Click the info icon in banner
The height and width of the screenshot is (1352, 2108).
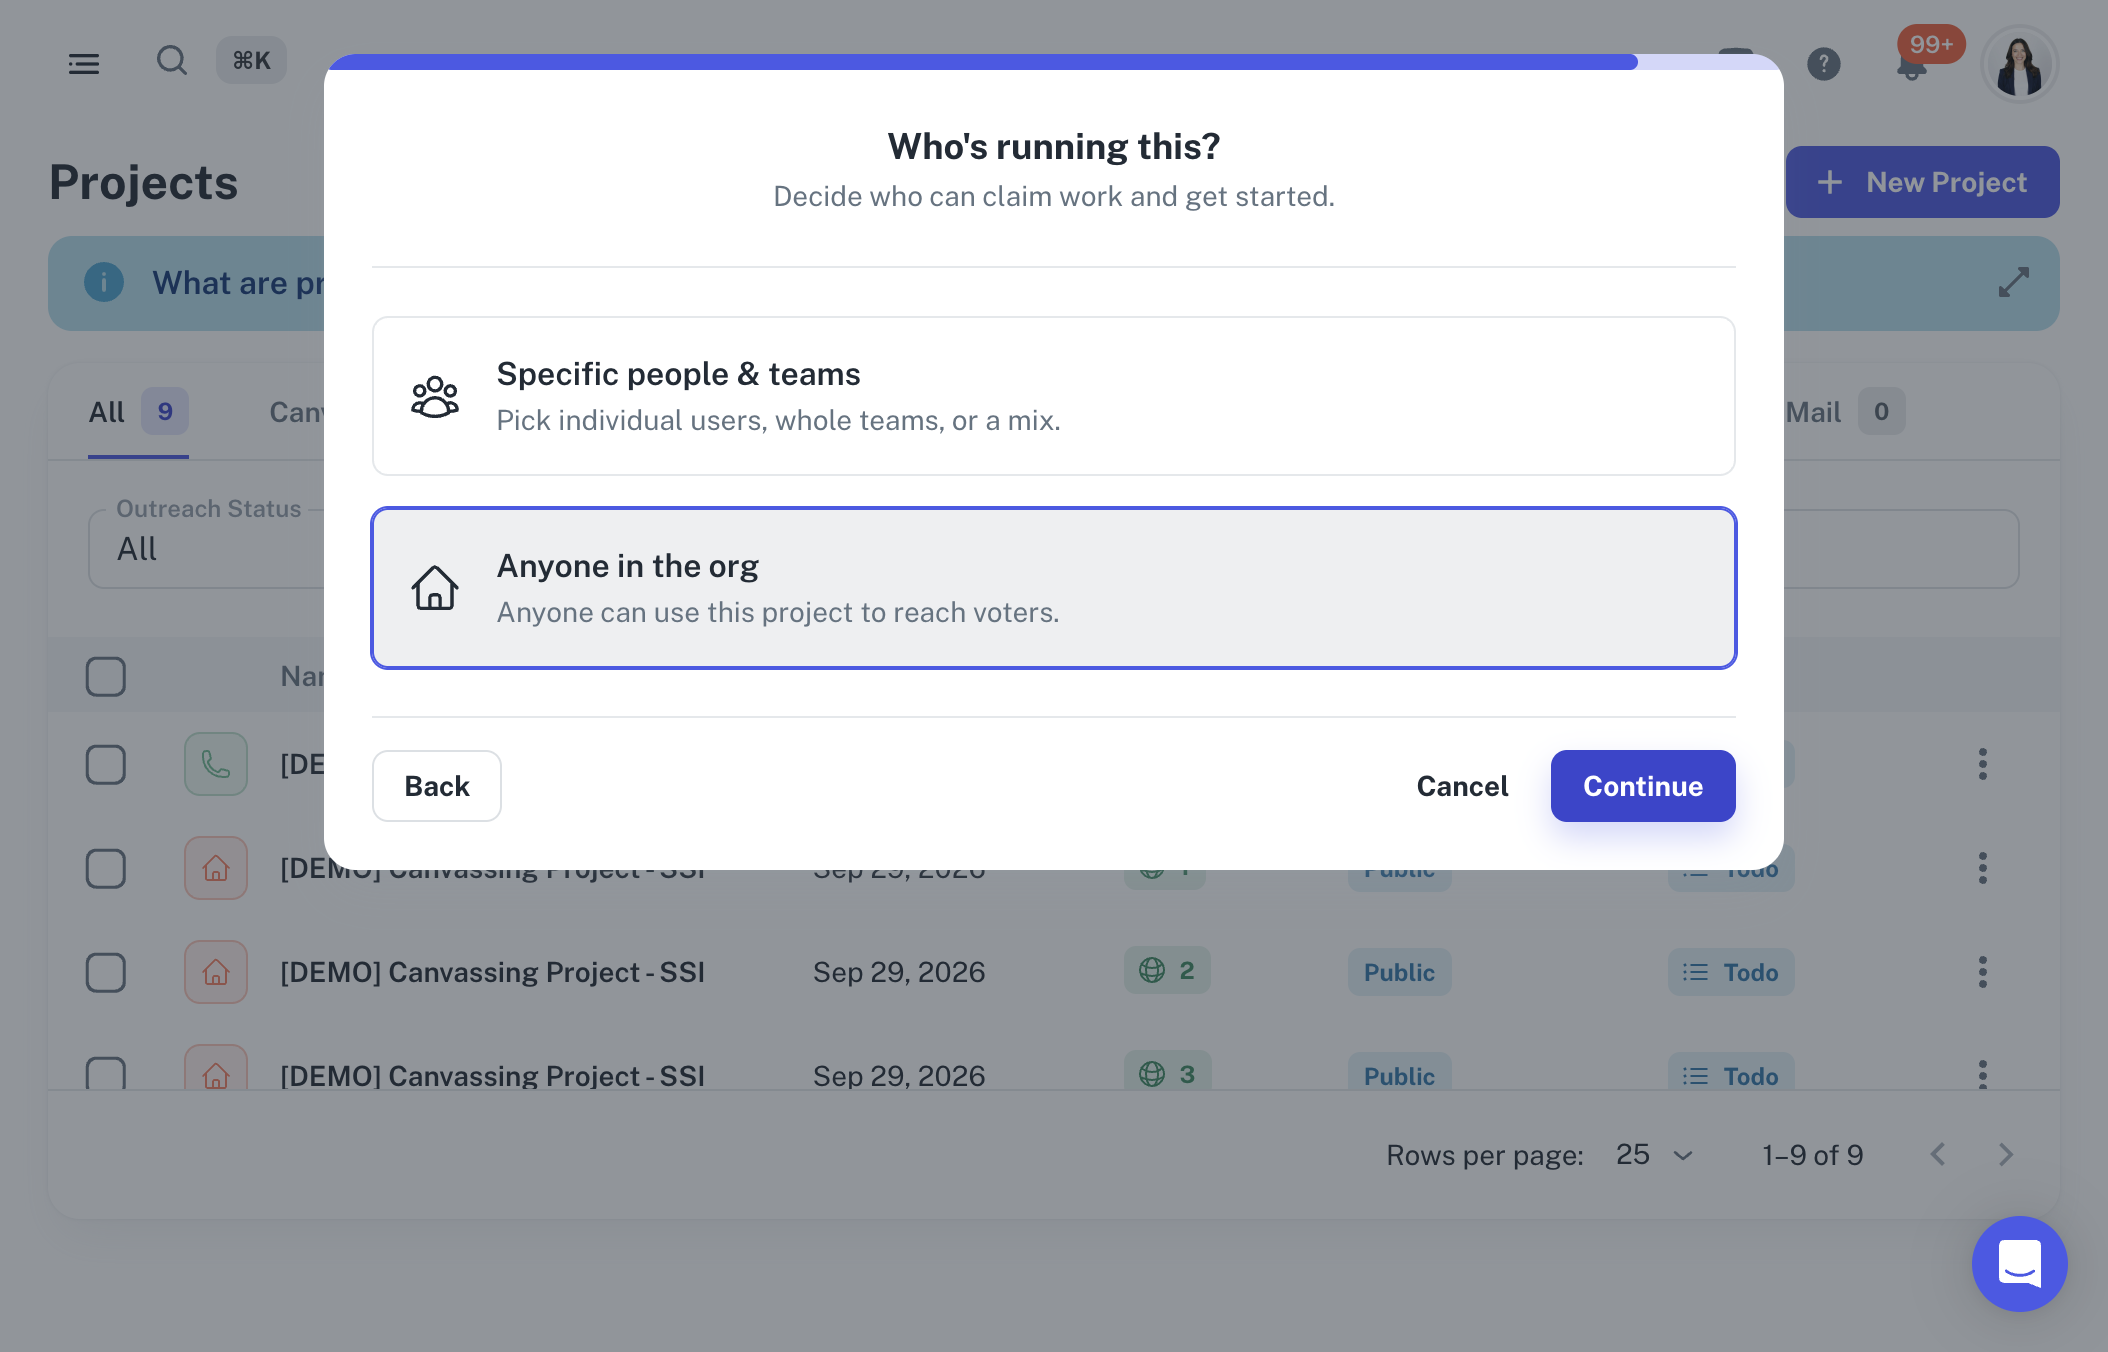coord(104,282)
